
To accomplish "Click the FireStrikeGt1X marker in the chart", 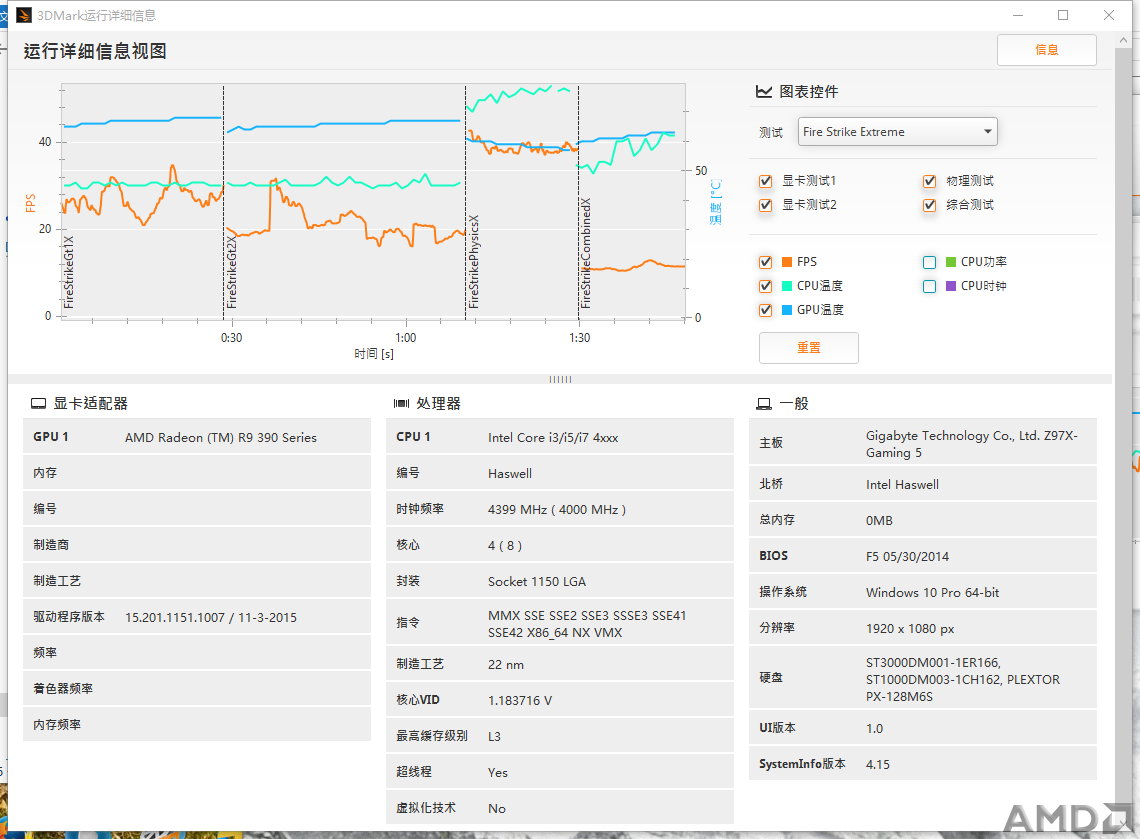I will (69, 272).
